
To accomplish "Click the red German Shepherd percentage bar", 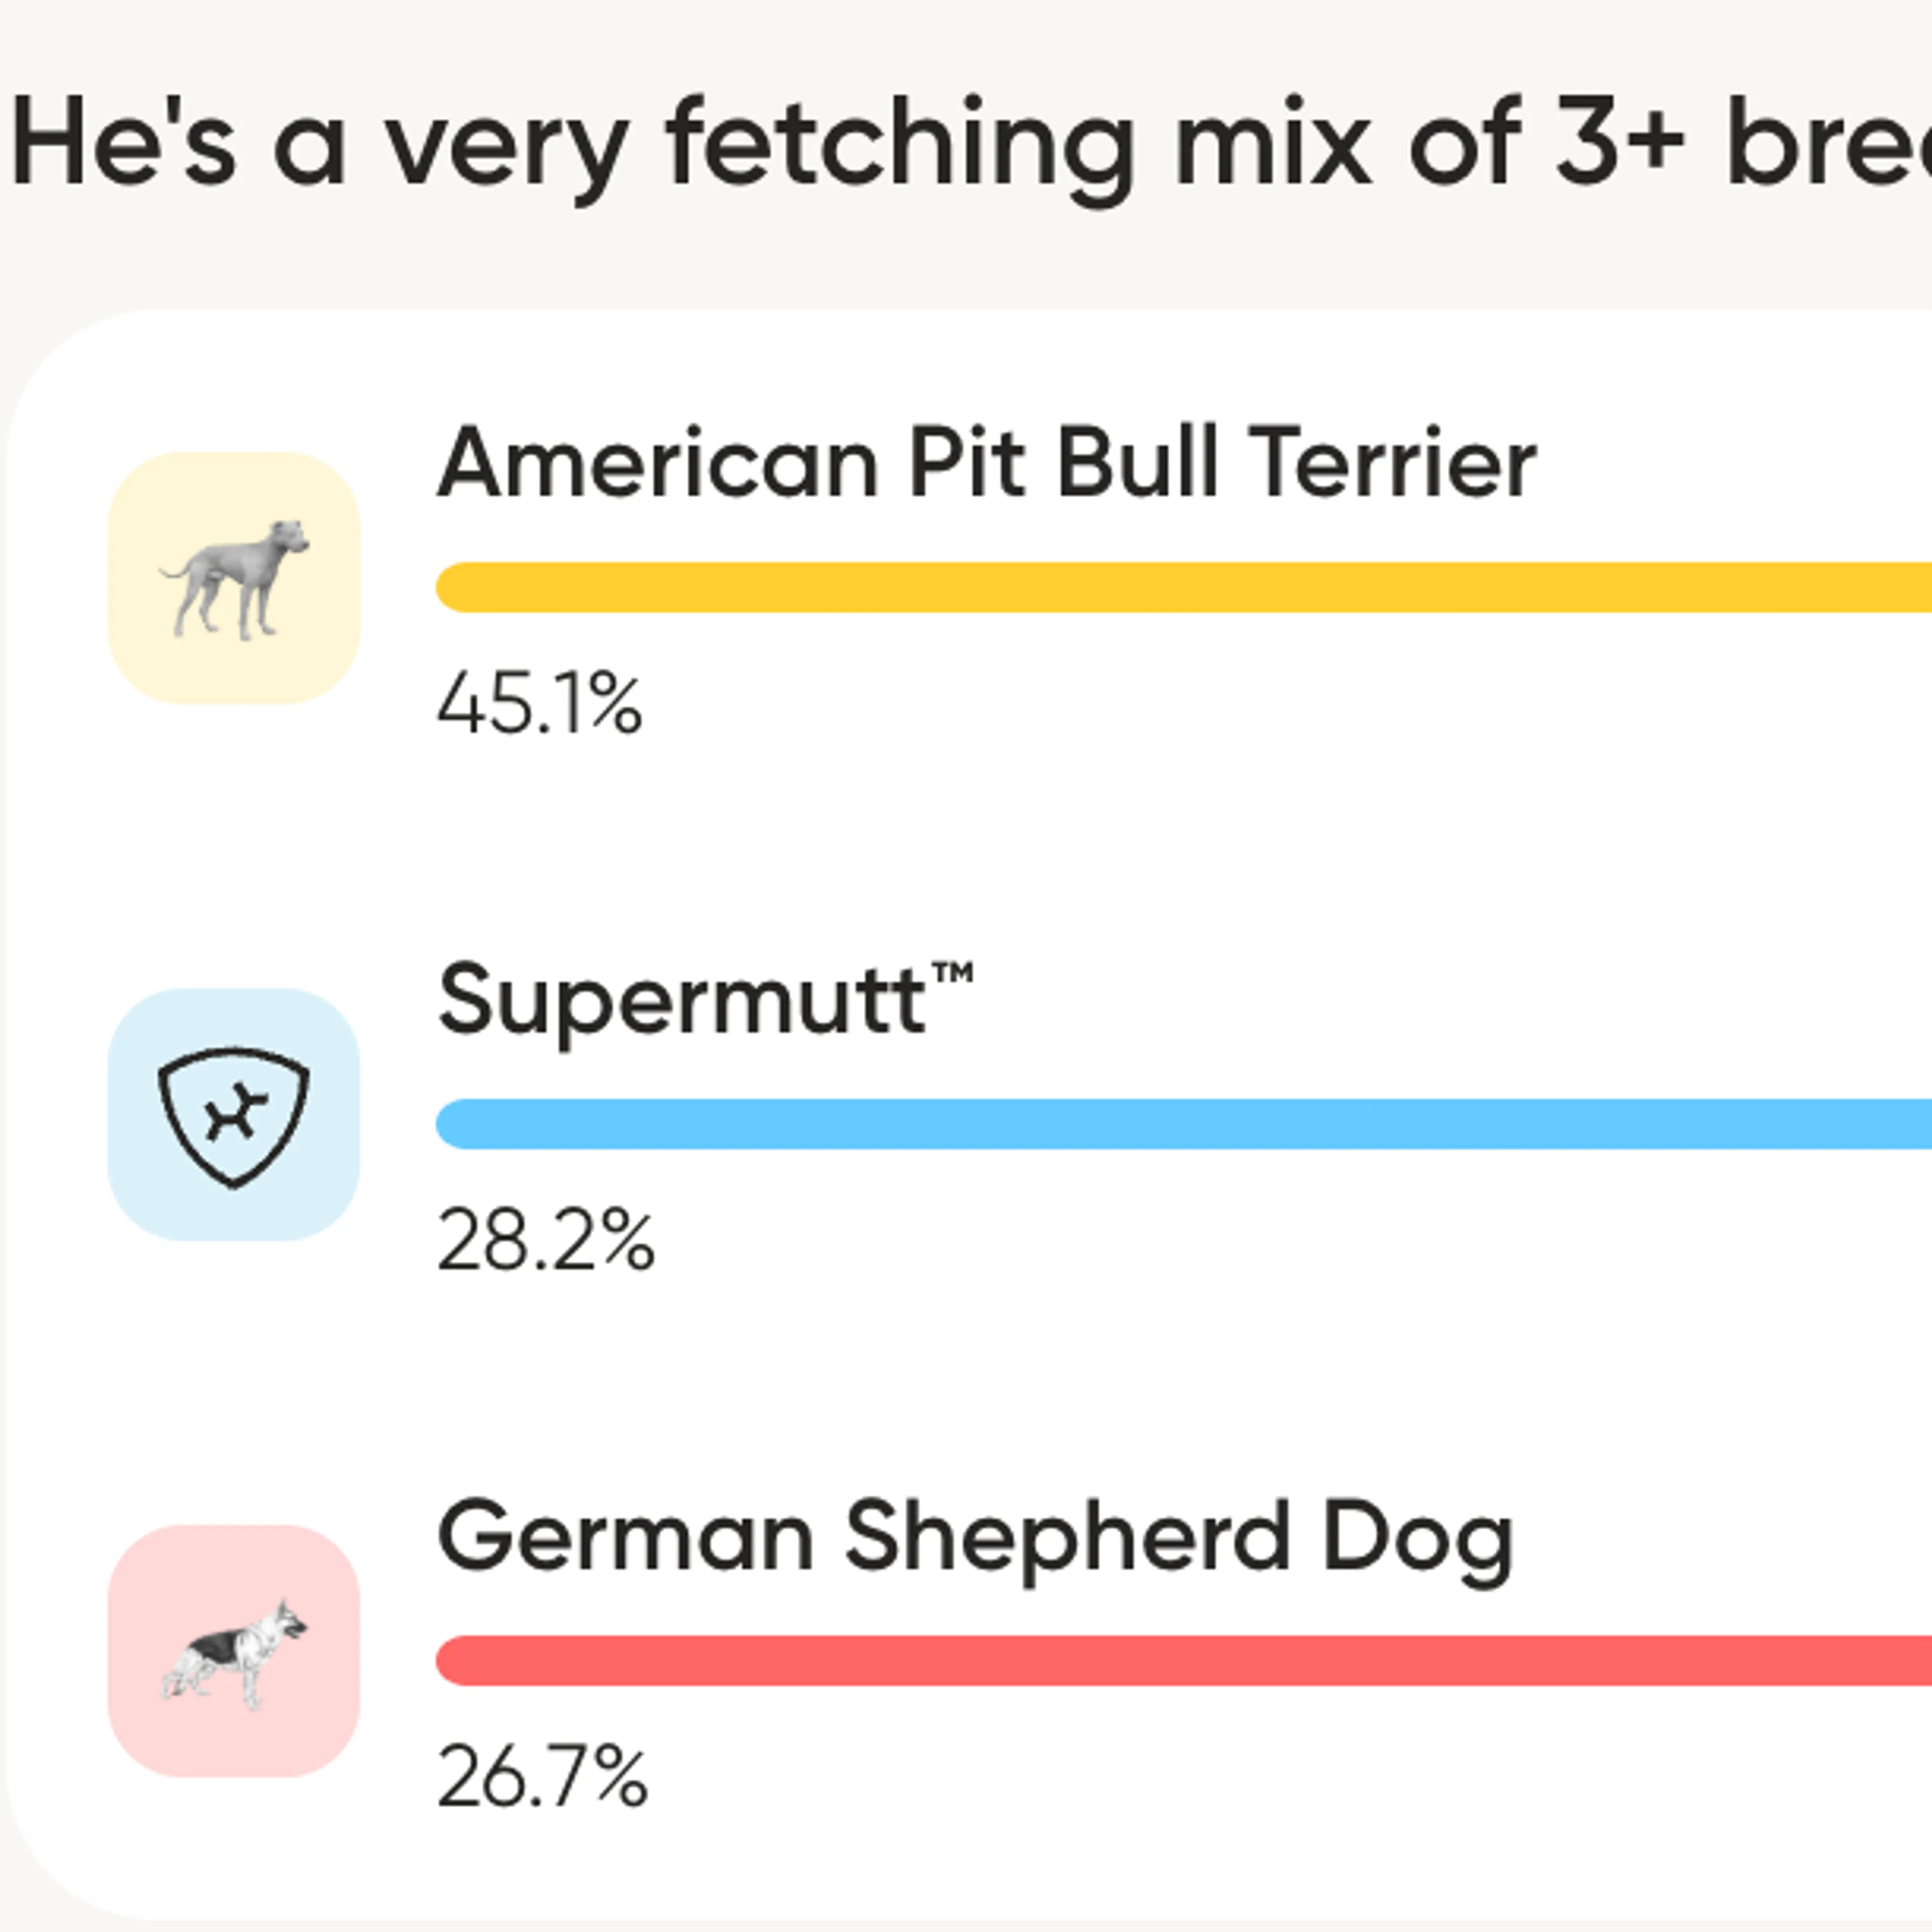I will 1180,1661.
